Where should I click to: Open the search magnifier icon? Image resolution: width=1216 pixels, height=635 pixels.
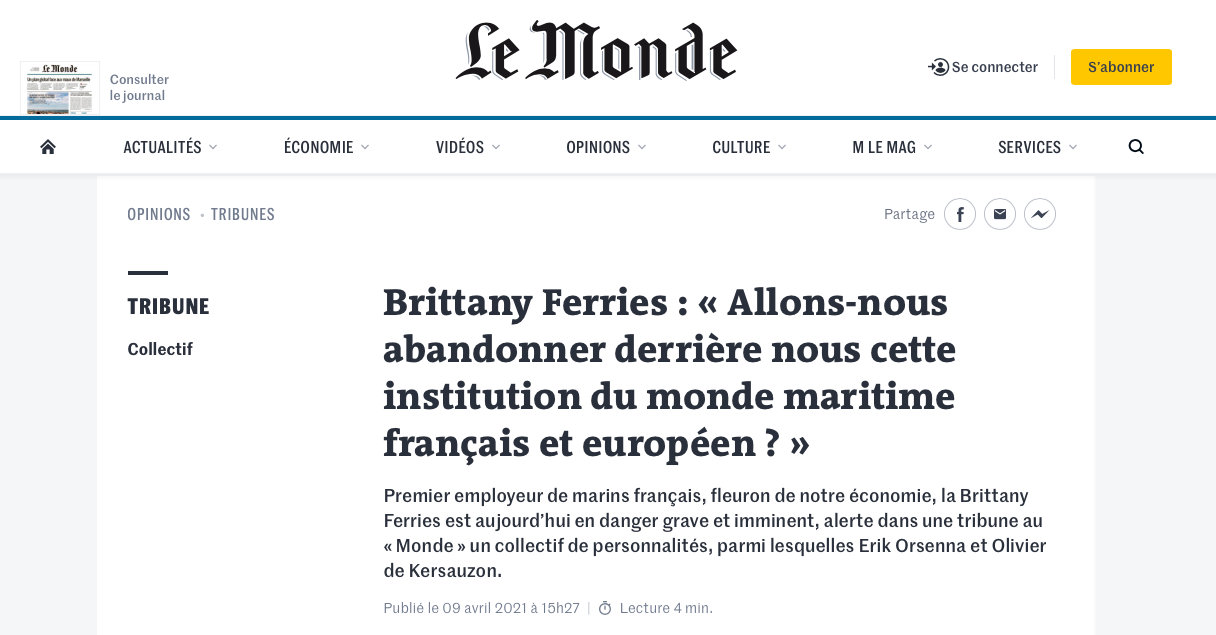click(1136, 147)
